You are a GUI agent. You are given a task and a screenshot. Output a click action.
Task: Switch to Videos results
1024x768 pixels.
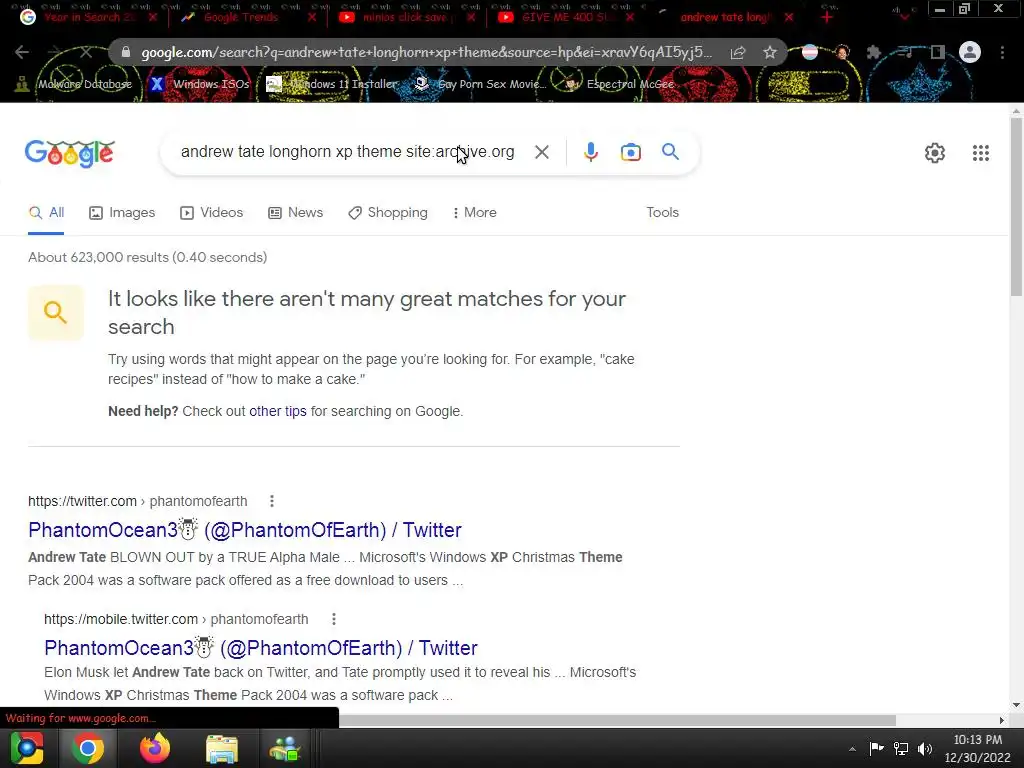point(212,212)
